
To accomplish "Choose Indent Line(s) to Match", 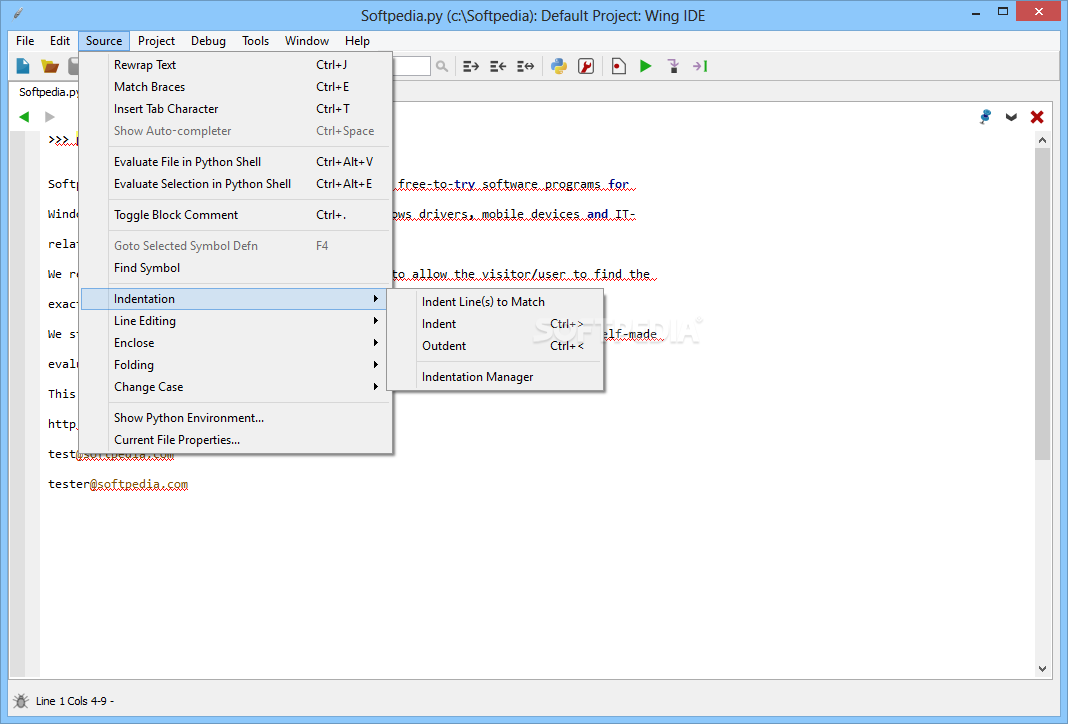I will coord(495,302).
